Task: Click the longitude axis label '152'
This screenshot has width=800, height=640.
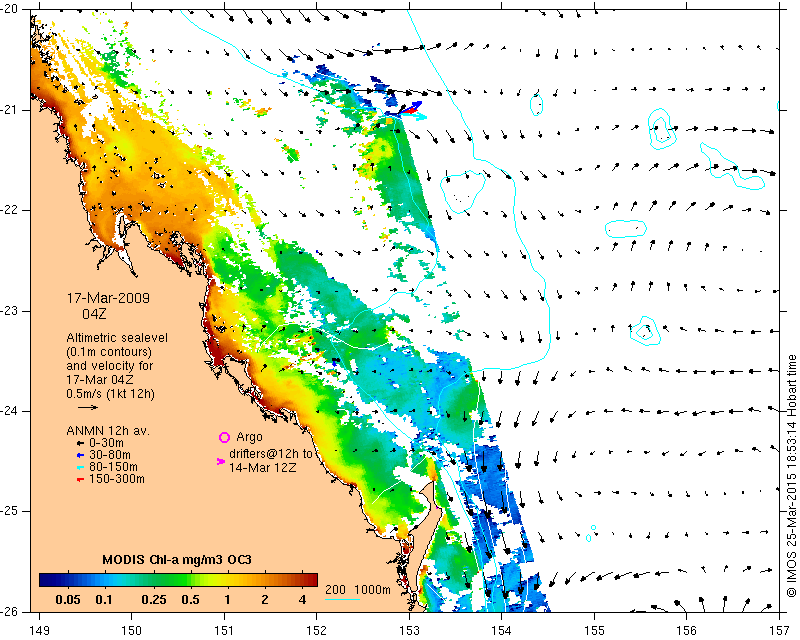Action: 317,631
